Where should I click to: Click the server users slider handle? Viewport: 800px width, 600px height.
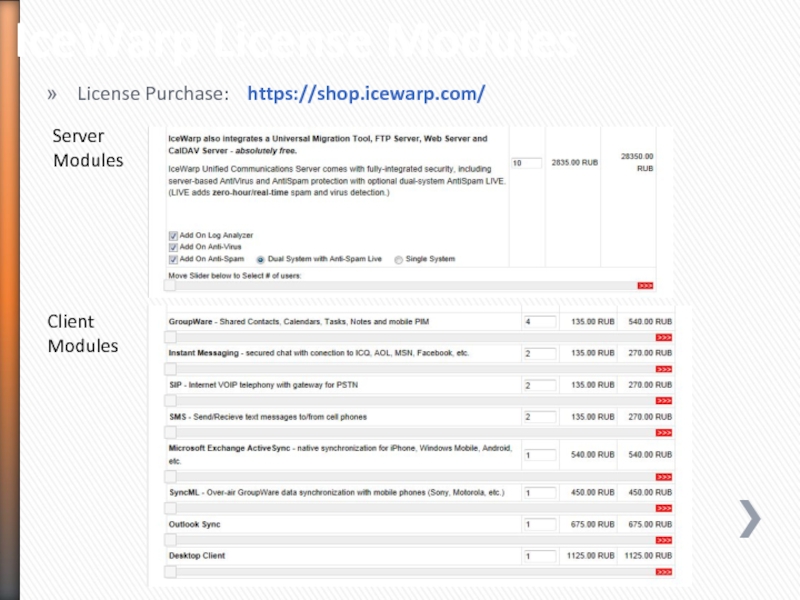pos(170,286)
